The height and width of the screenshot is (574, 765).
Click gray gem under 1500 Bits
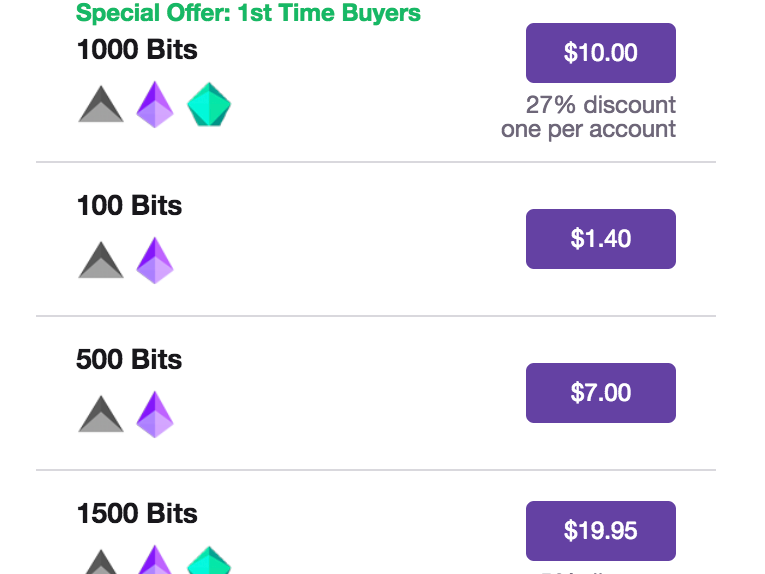(x=101, y=561)
